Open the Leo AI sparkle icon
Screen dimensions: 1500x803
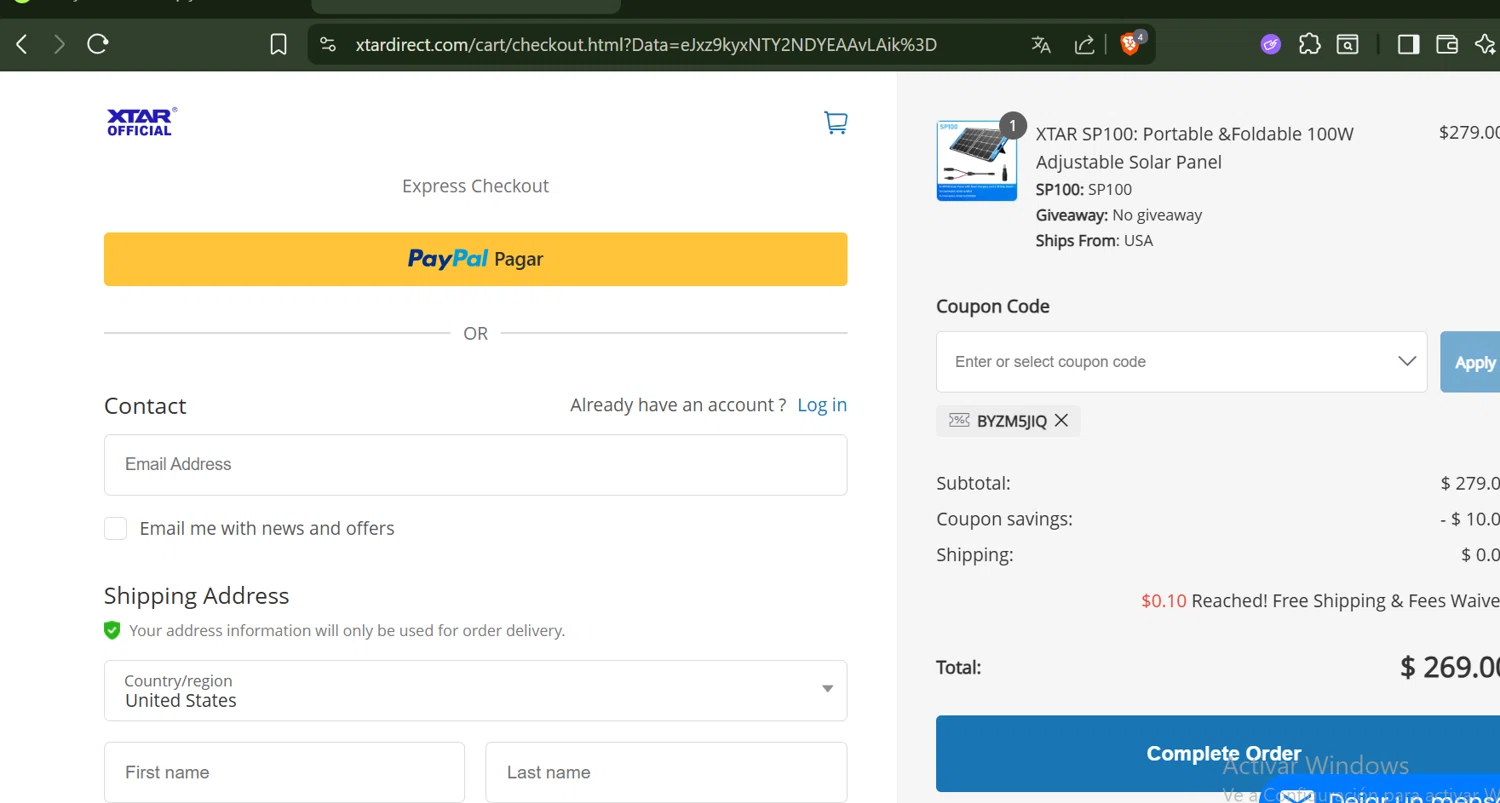pos(1485,44)
